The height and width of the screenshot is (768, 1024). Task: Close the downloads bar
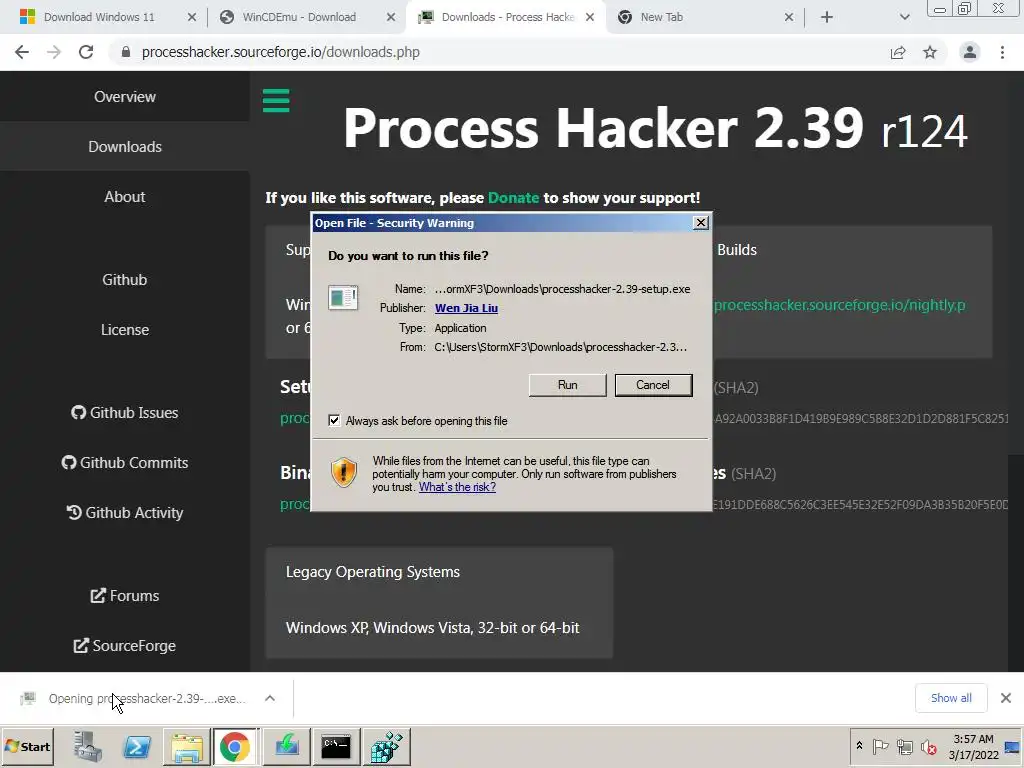coord(1006,698)
